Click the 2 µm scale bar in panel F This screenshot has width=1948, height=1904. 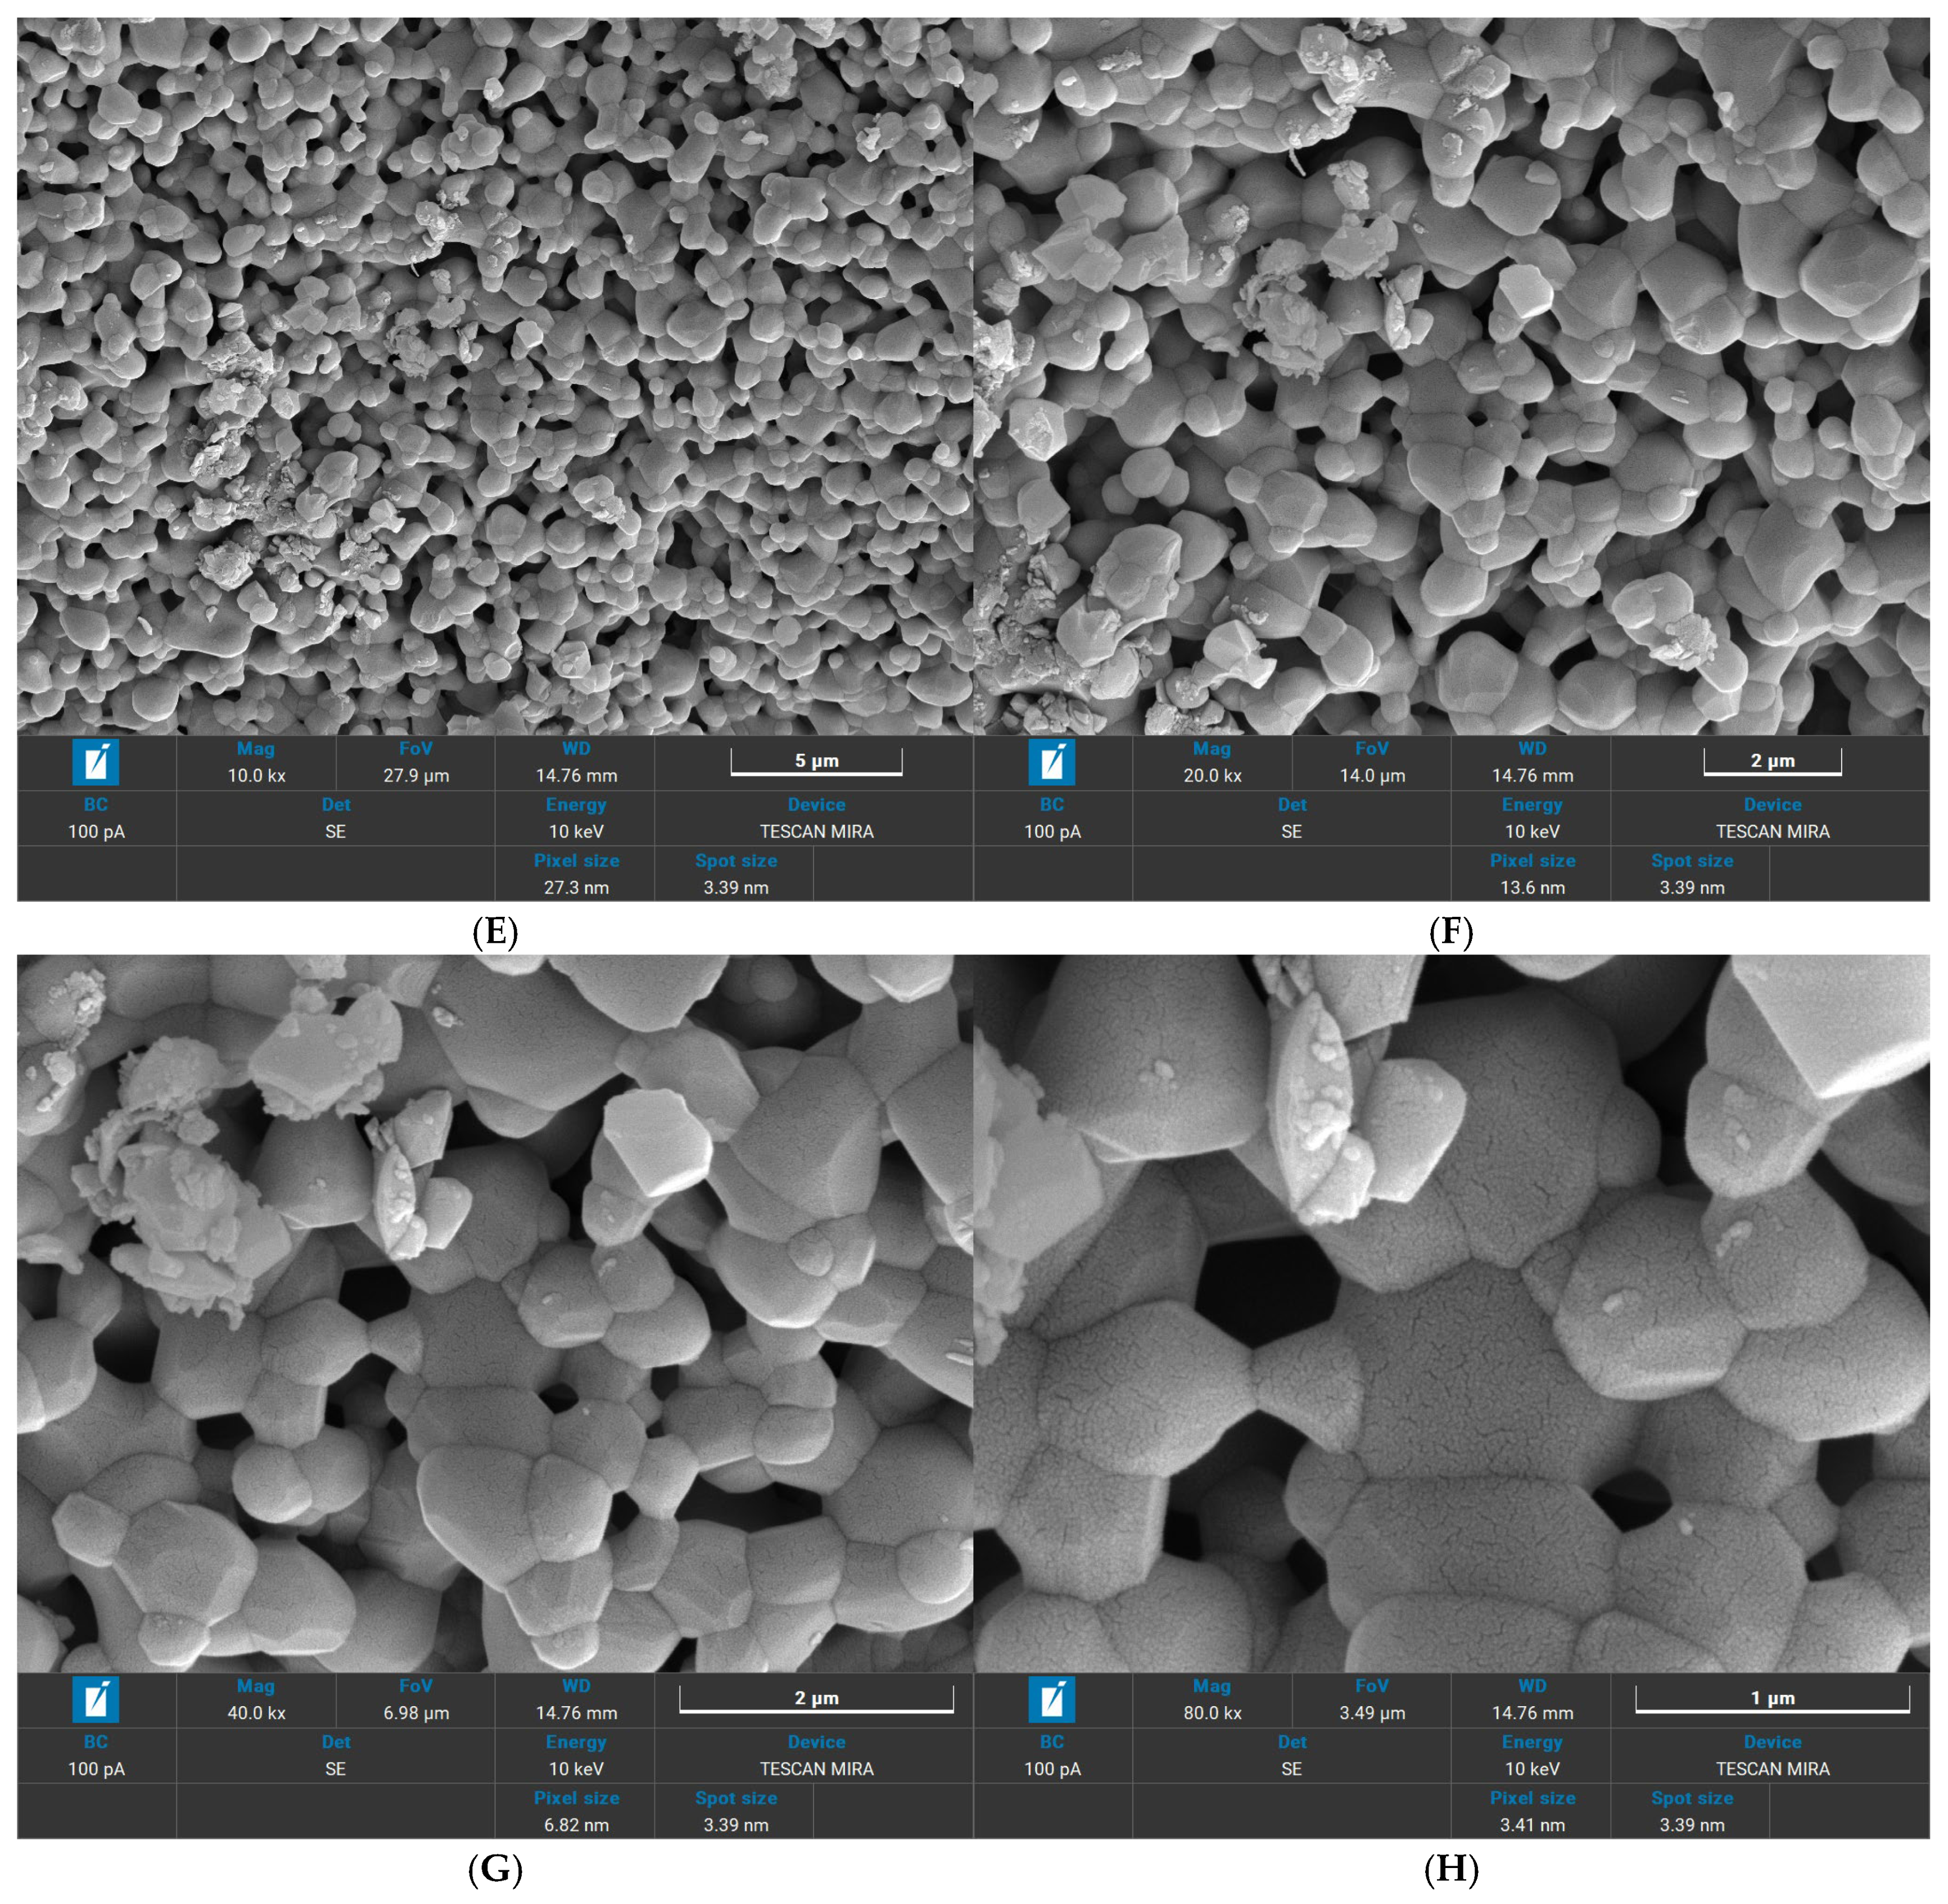tap(1772, 763)
